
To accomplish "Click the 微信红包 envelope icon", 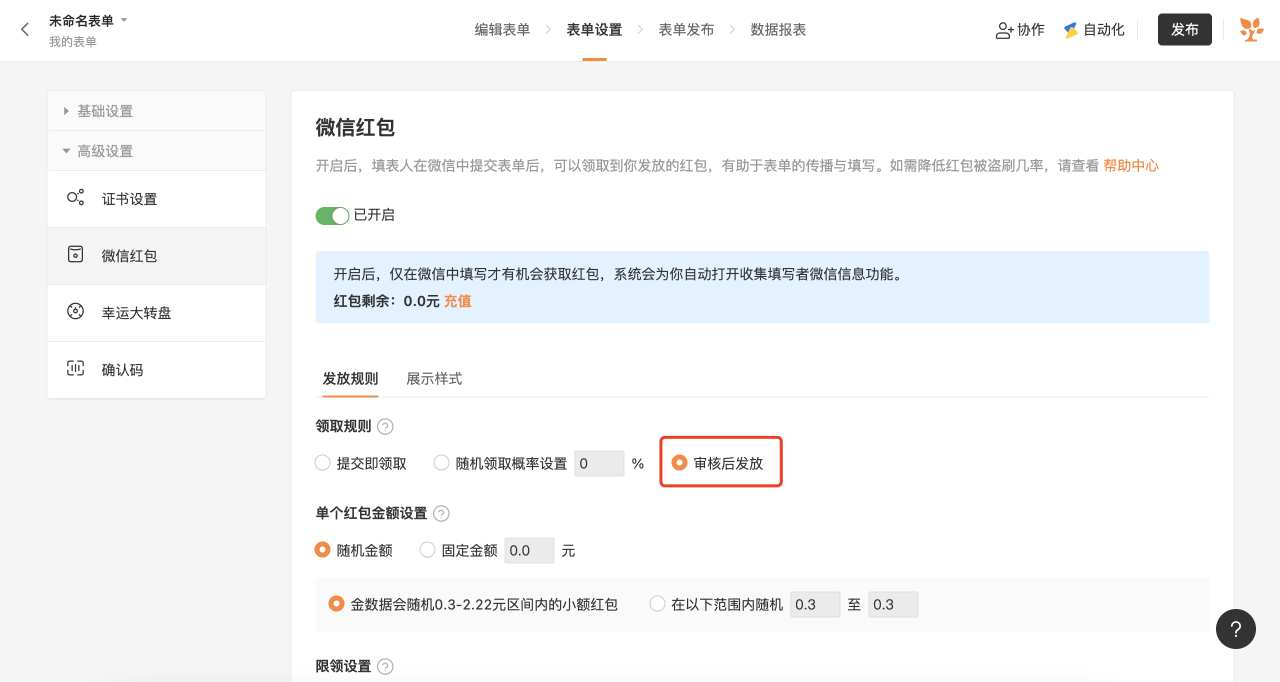I will click(x=75, y=255).
